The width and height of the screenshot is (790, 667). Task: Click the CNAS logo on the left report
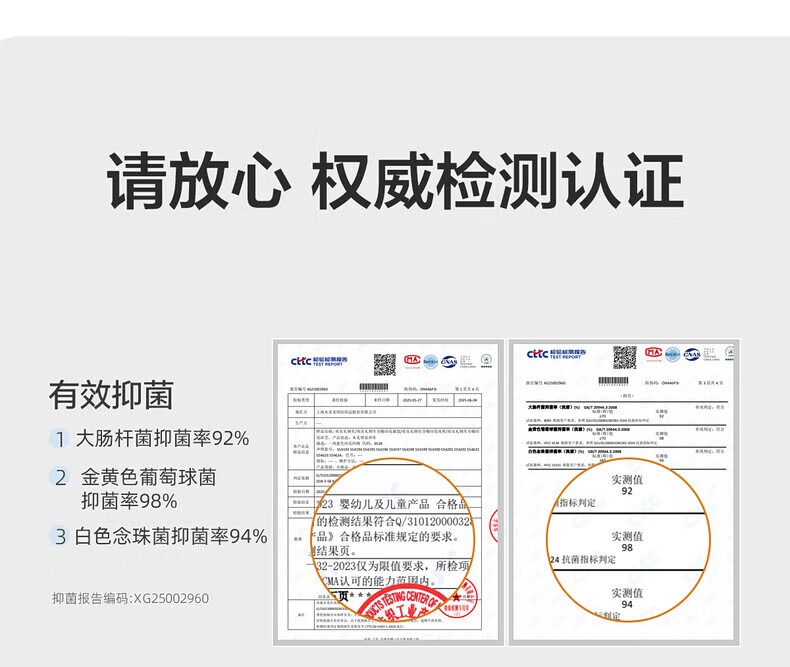449,361
